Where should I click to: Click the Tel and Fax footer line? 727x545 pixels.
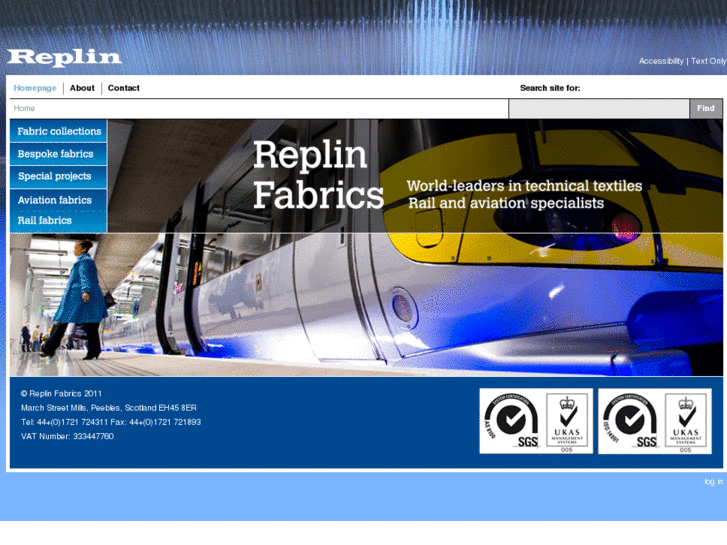111,422
